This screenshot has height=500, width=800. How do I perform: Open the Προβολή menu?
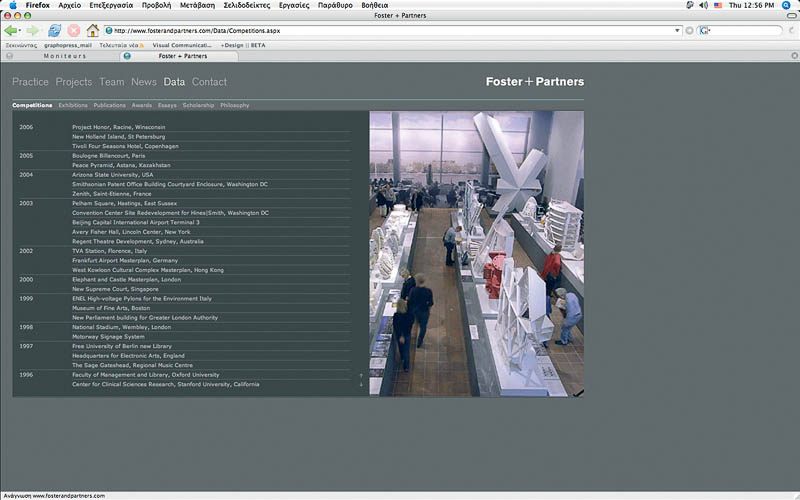point(156,5)
